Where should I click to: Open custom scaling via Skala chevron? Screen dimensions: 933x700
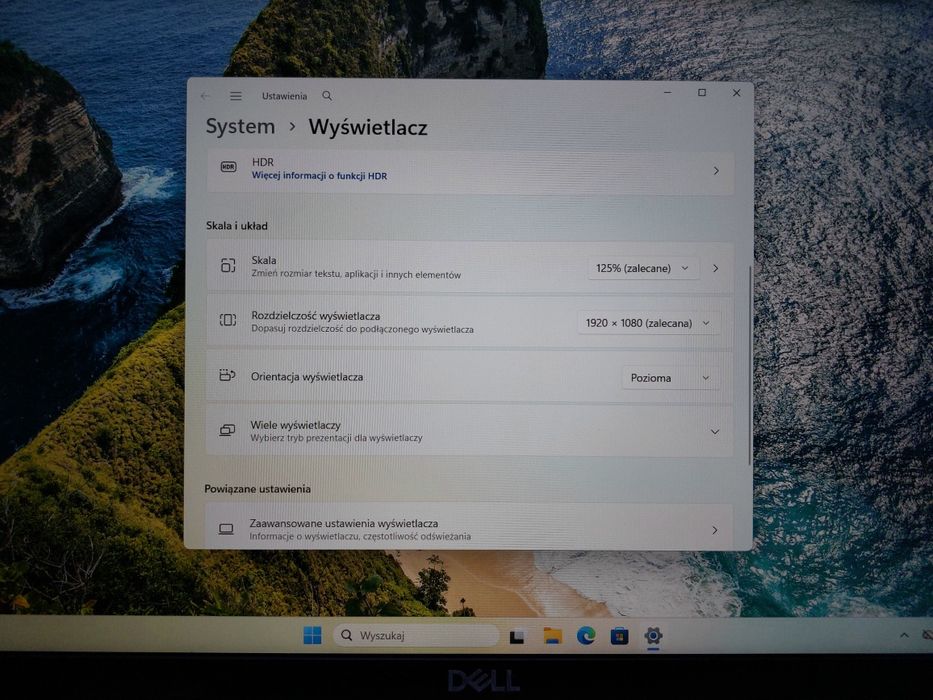(715, 268)
